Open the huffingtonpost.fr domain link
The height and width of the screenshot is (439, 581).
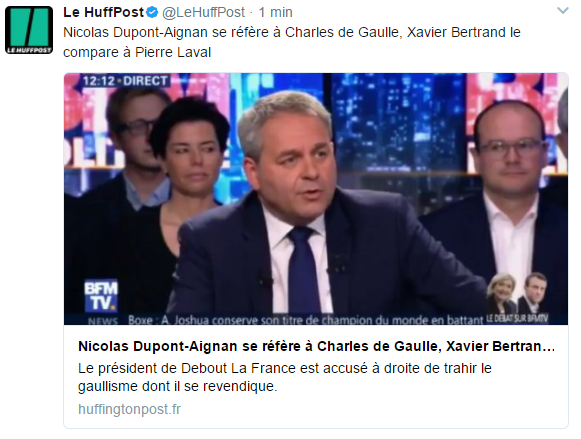tap(129, 409)
